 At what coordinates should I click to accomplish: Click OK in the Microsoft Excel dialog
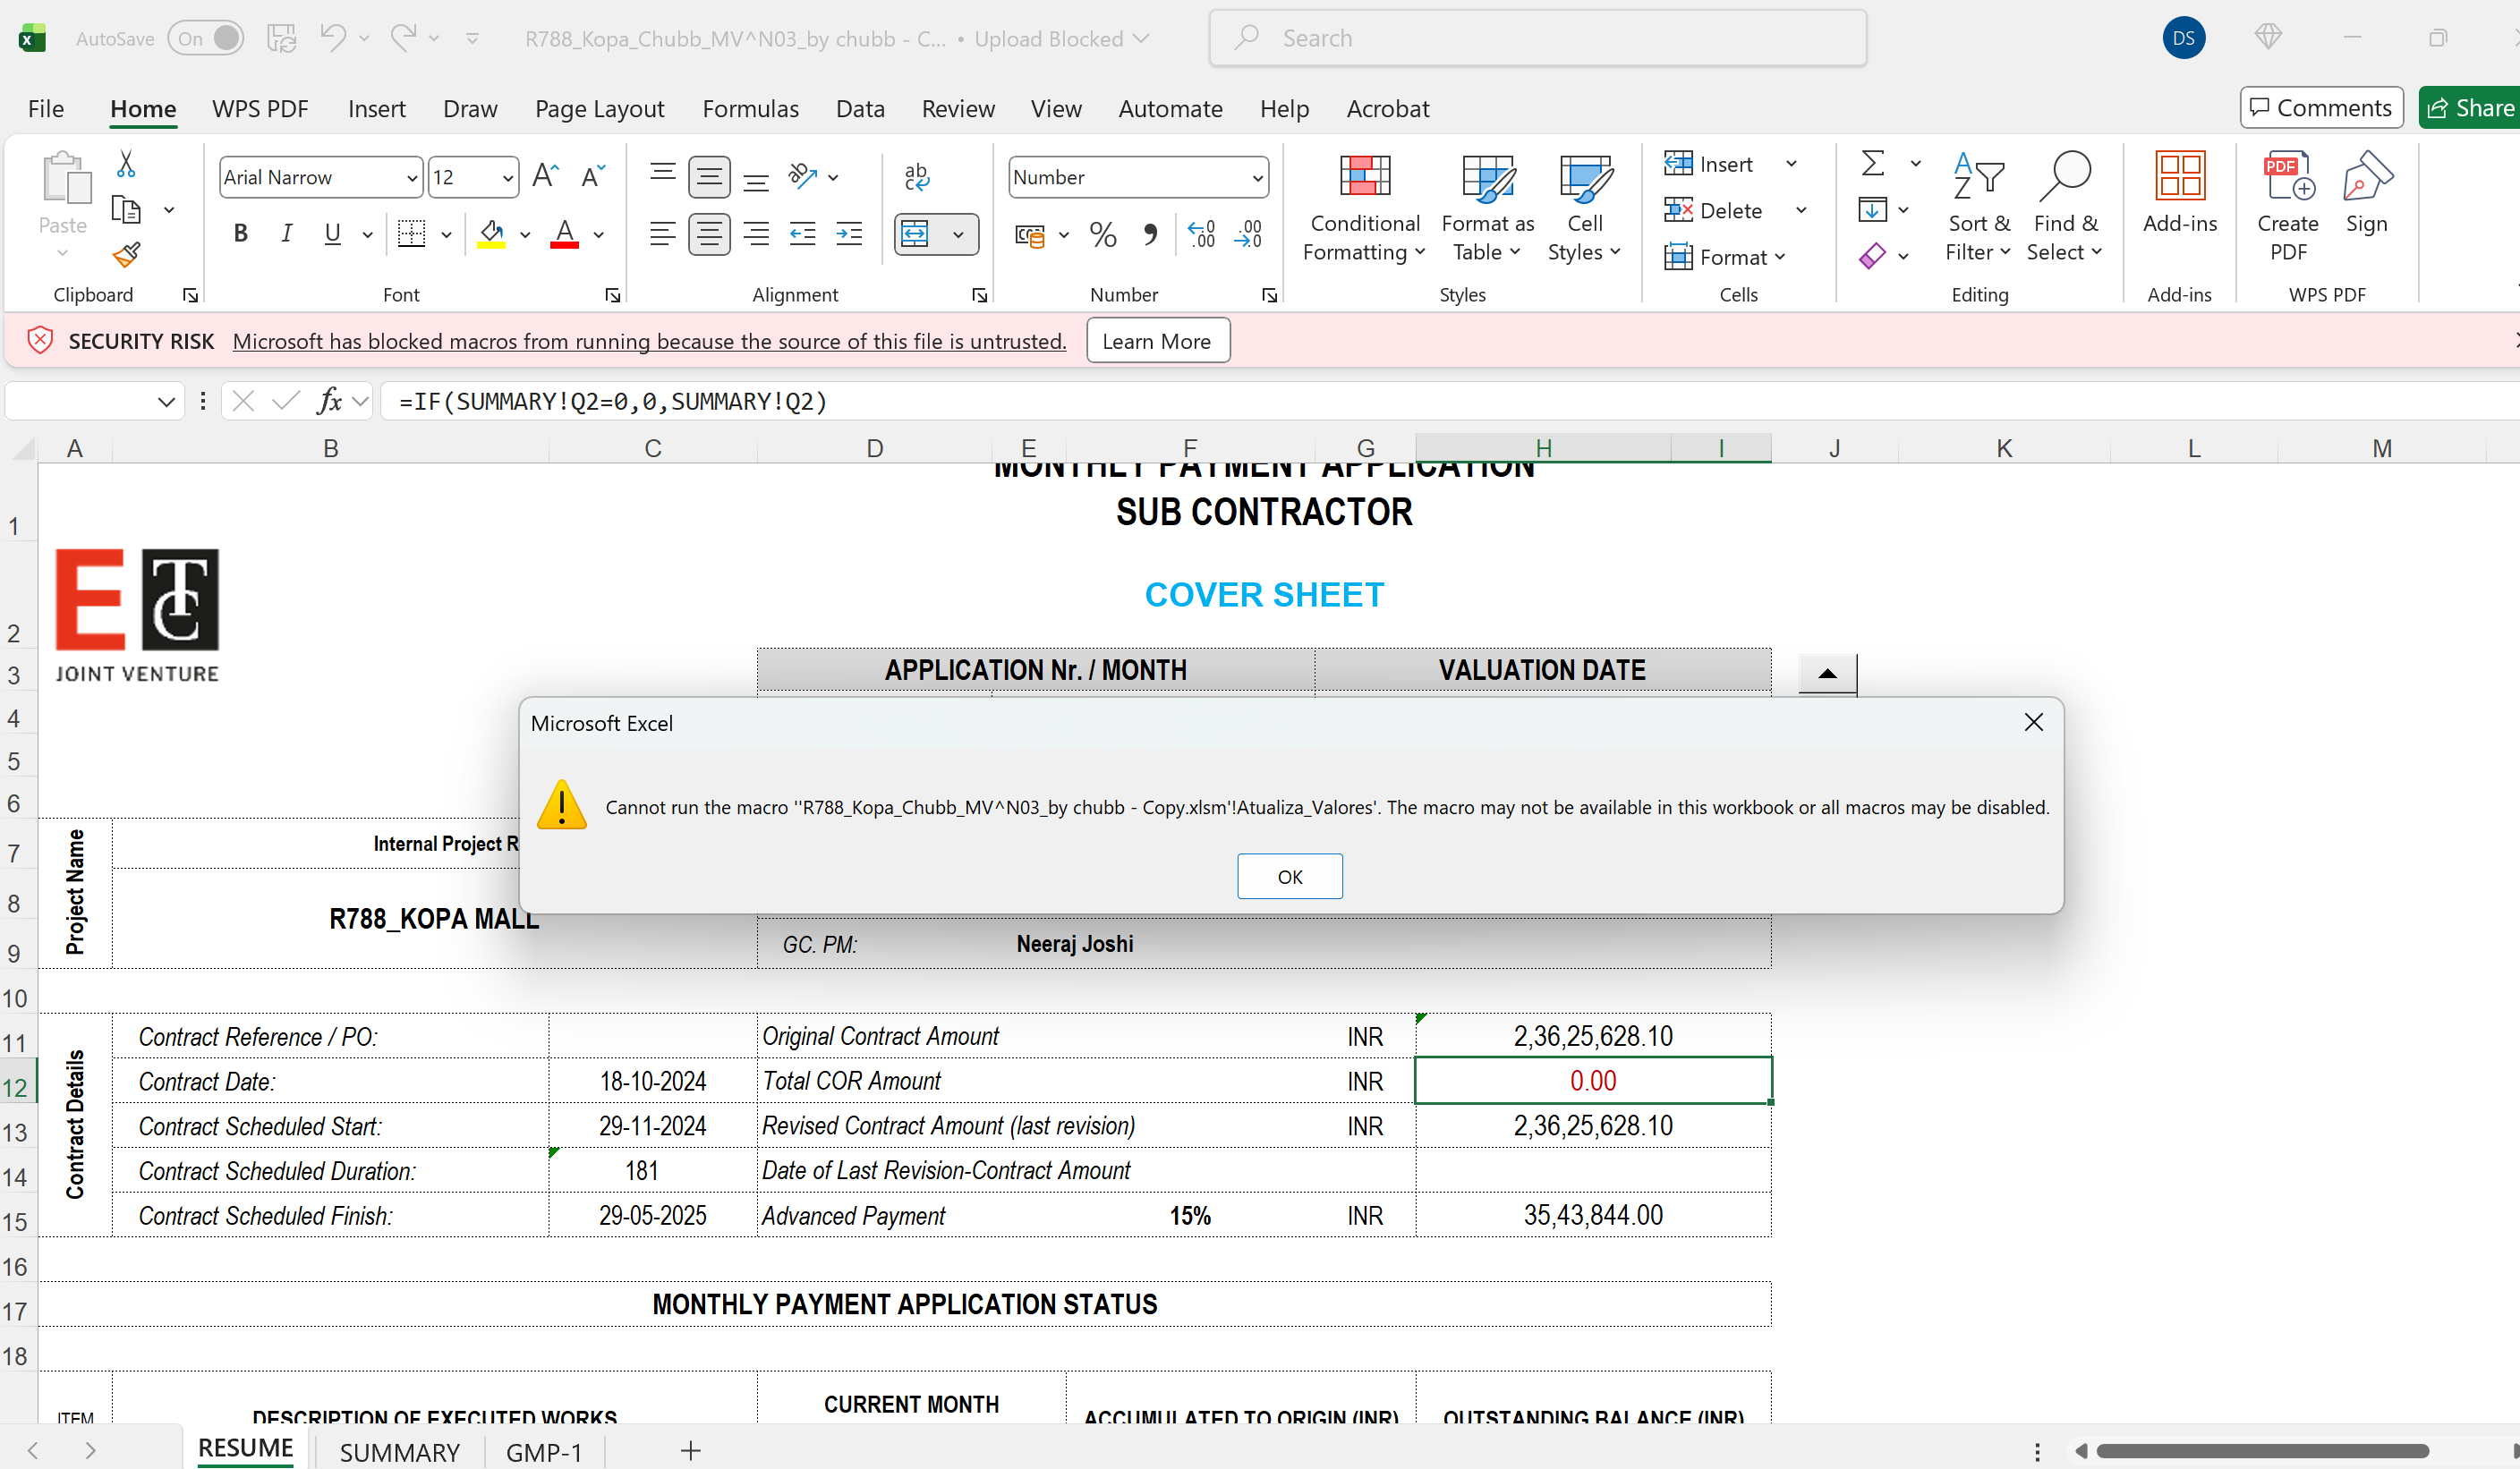(1290, 876)
